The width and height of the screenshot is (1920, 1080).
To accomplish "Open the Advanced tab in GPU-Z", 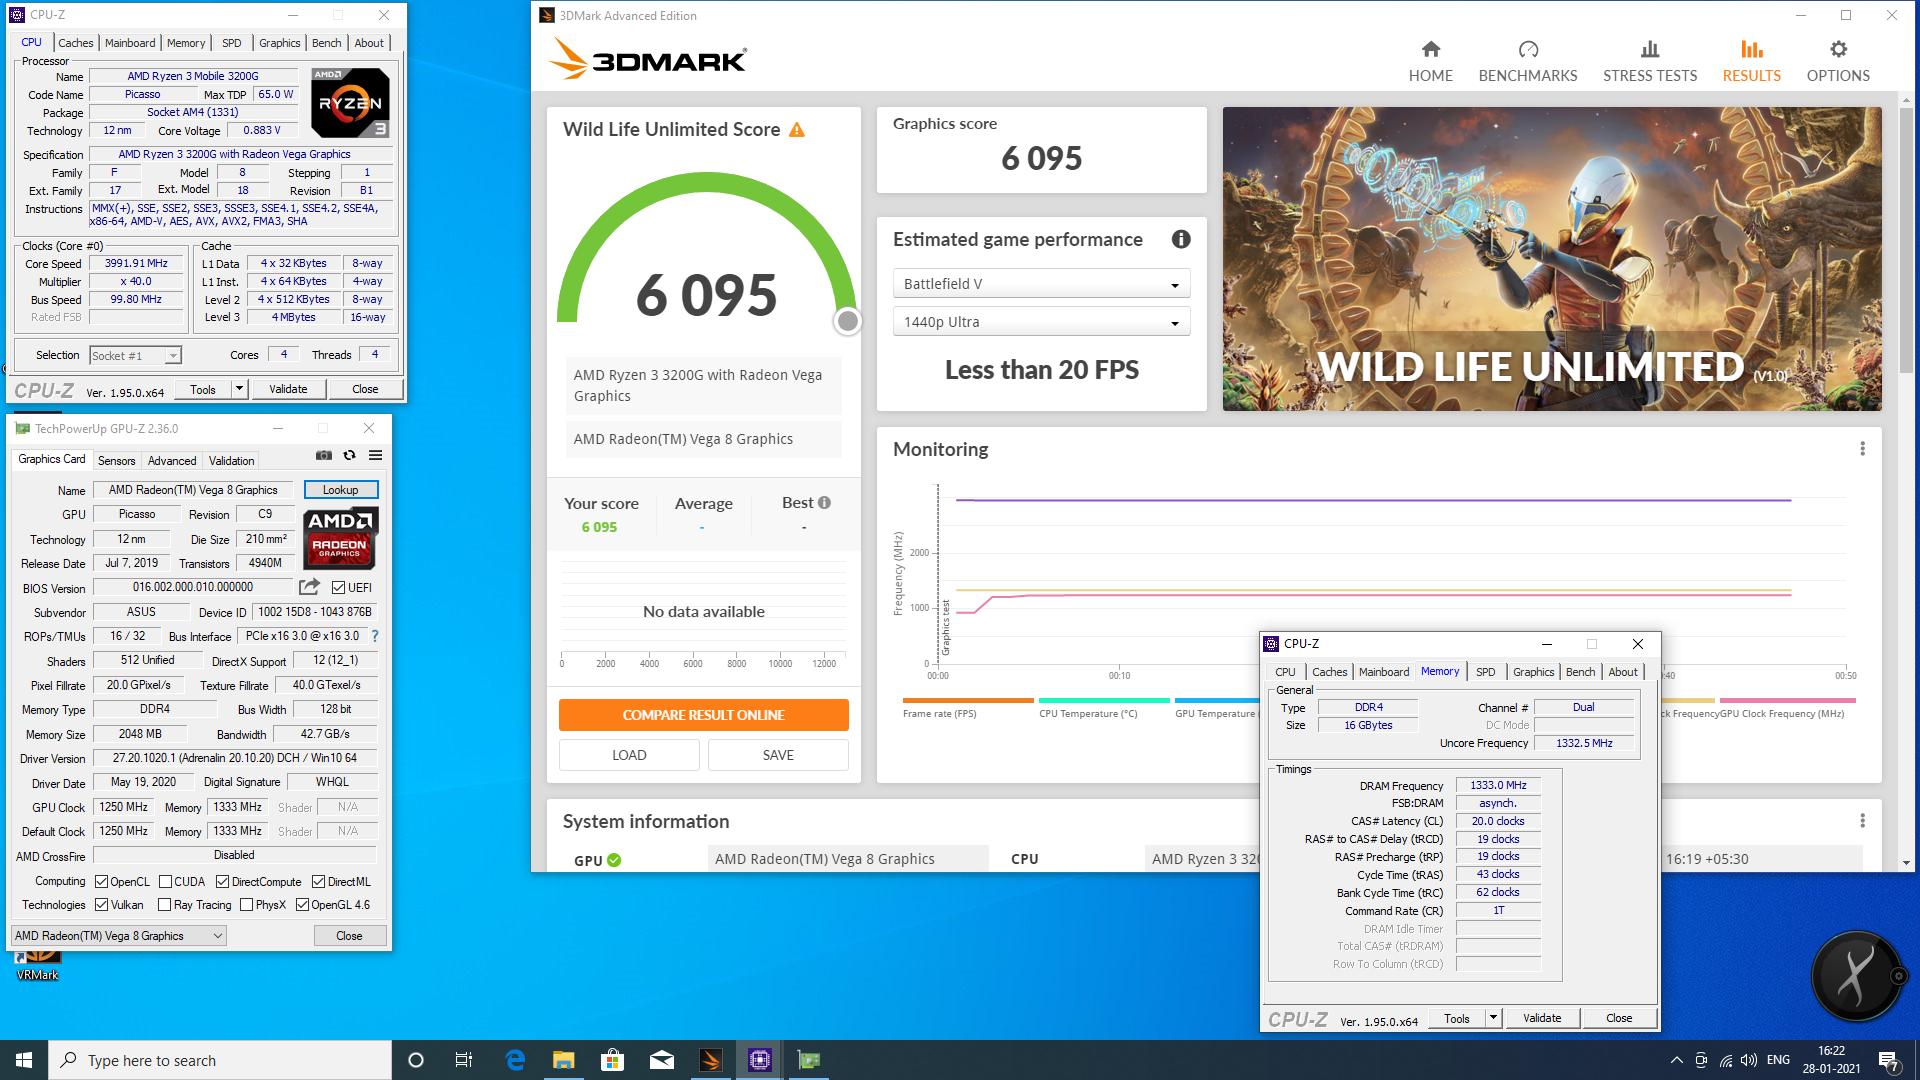I will click(x=172, y=461).
